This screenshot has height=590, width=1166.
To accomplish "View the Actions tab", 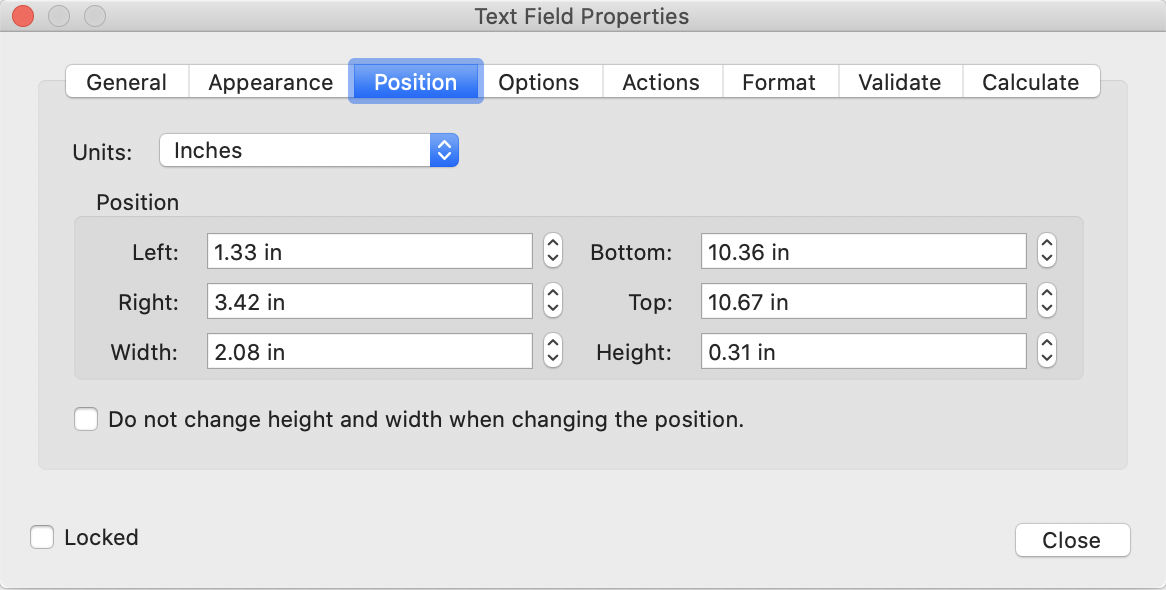I will click(662, 83).
